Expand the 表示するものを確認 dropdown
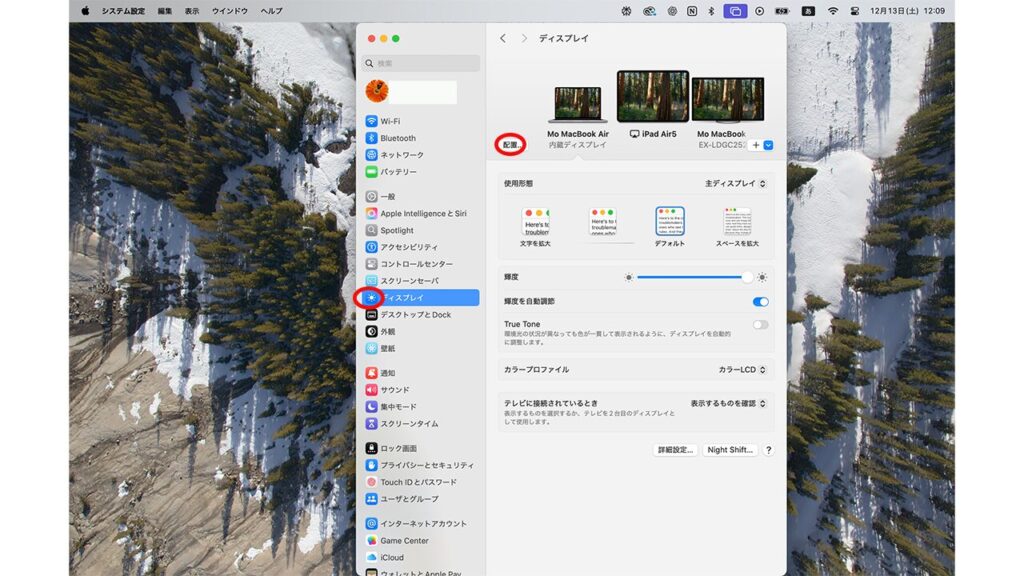The image size is (1024, 576). (x=729, y=403)
